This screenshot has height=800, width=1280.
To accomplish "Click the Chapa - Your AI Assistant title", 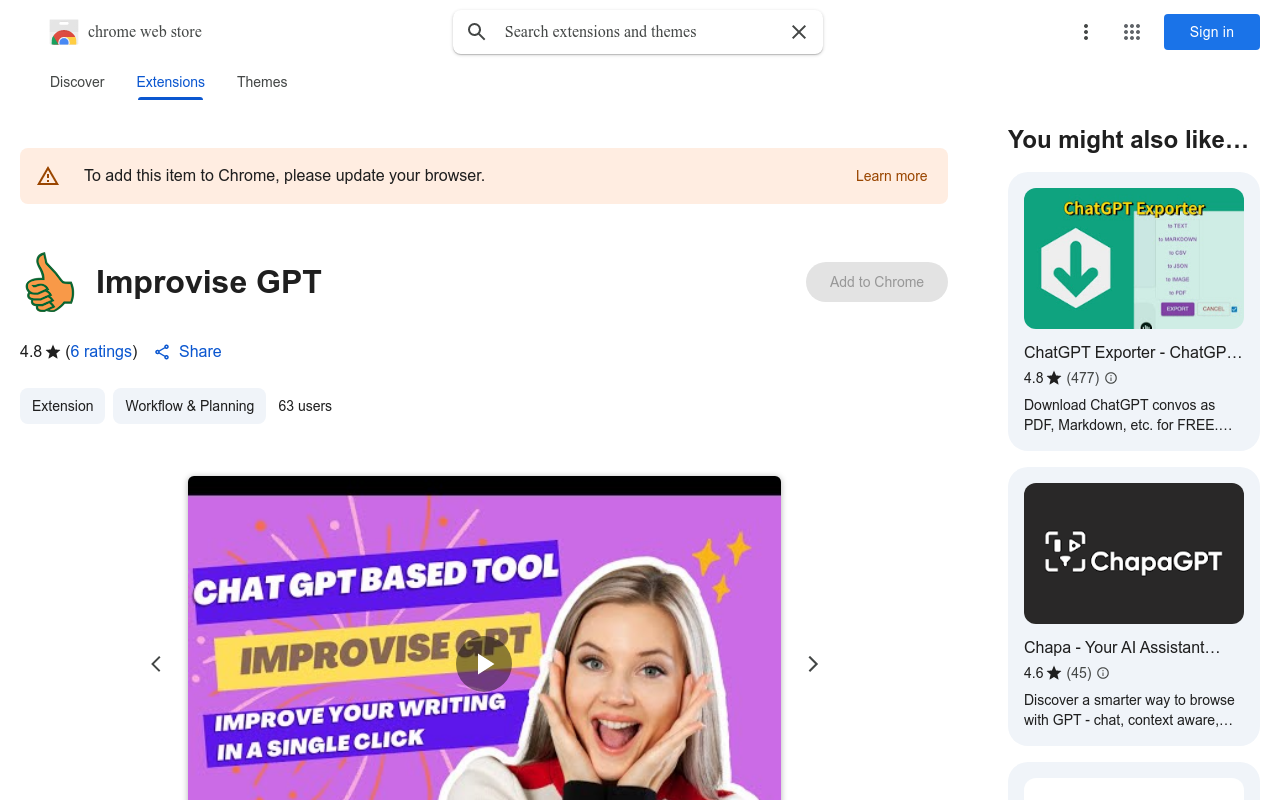I will pyautogui.click(x=1122, y=648).
